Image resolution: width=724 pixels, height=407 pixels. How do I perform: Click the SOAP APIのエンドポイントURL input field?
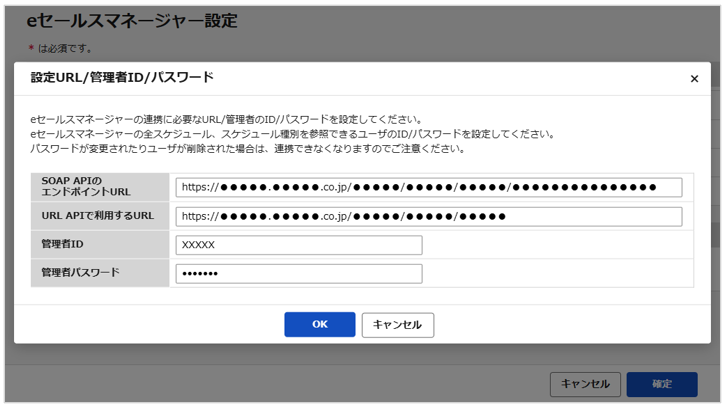[428, 188]
